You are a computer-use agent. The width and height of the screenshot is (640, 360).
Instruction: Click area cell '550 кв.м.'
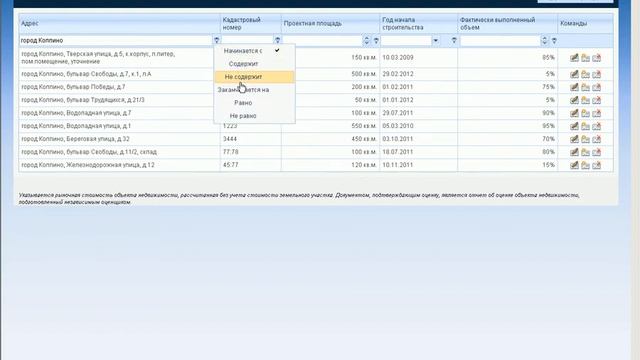(364, 126)
